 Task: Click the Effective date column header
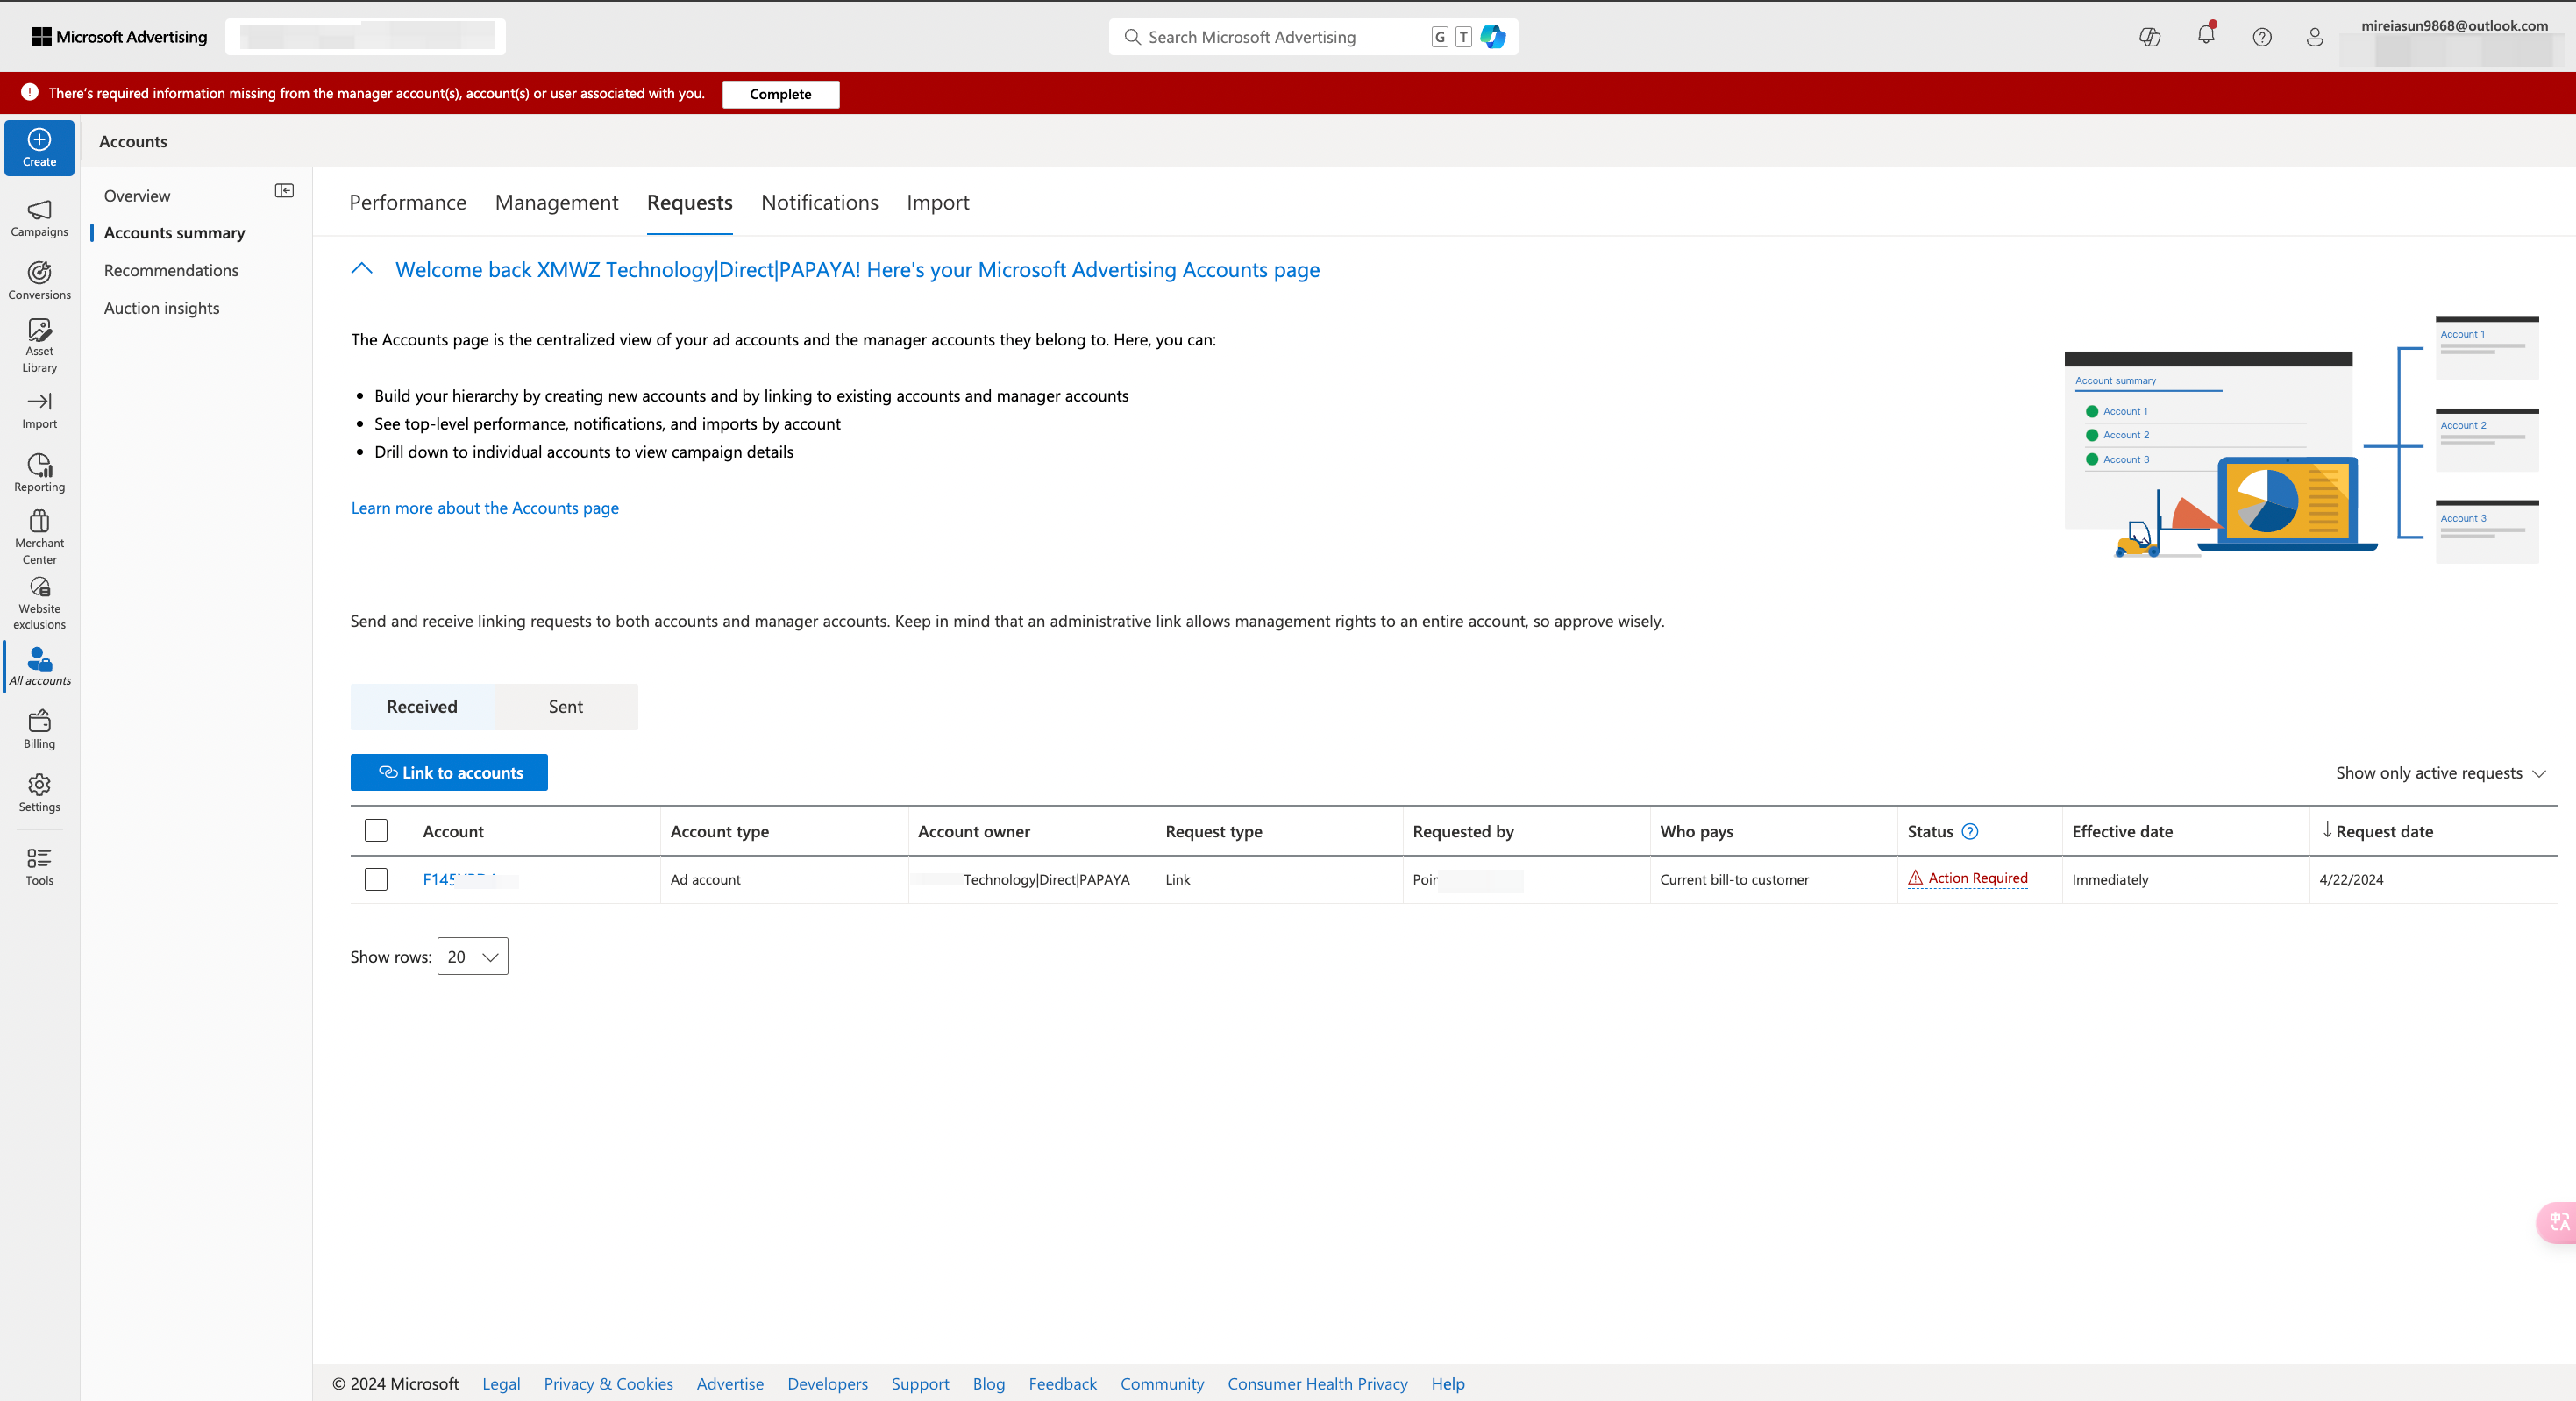(2122, 832)
